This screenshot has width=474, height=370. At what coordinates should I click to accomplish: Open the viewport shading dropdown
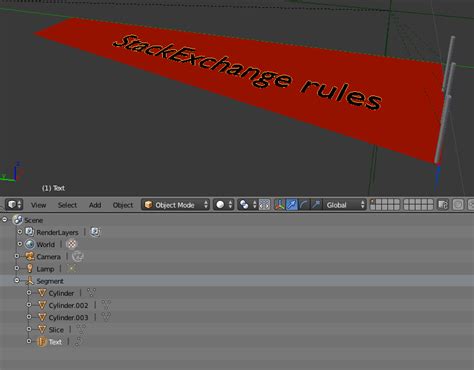click(x=224, y=205)
